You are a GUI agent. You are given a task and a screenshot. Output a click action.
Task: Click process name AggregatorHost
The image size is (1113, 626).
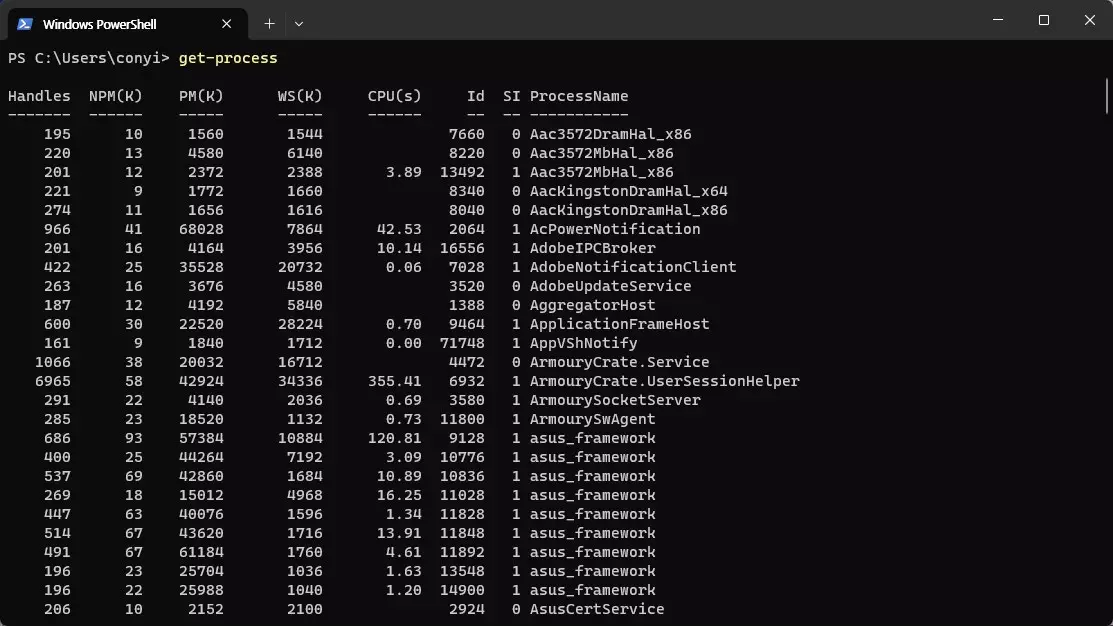click(x=593, y=305)
